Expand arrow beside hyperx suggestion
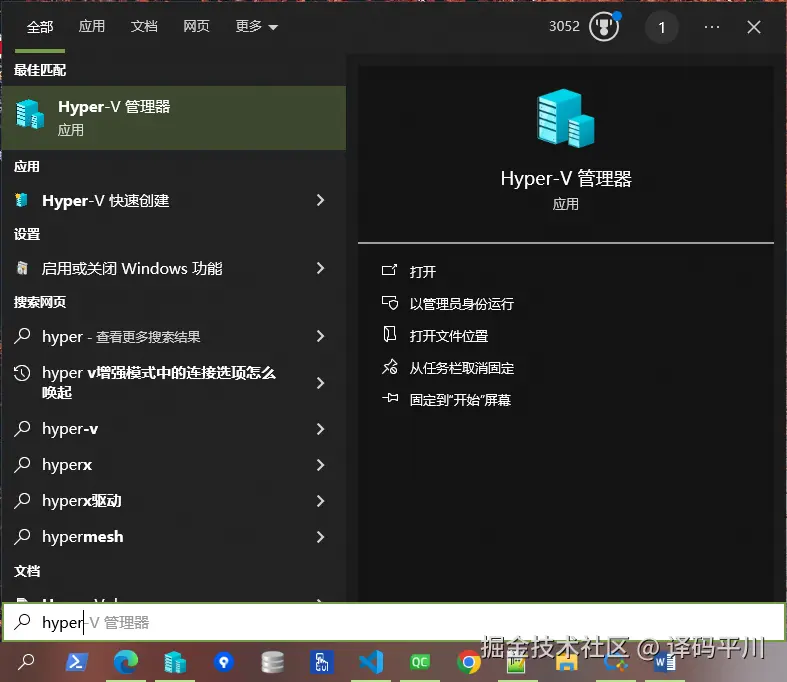787x682 pixels. [x=321, y=465]
